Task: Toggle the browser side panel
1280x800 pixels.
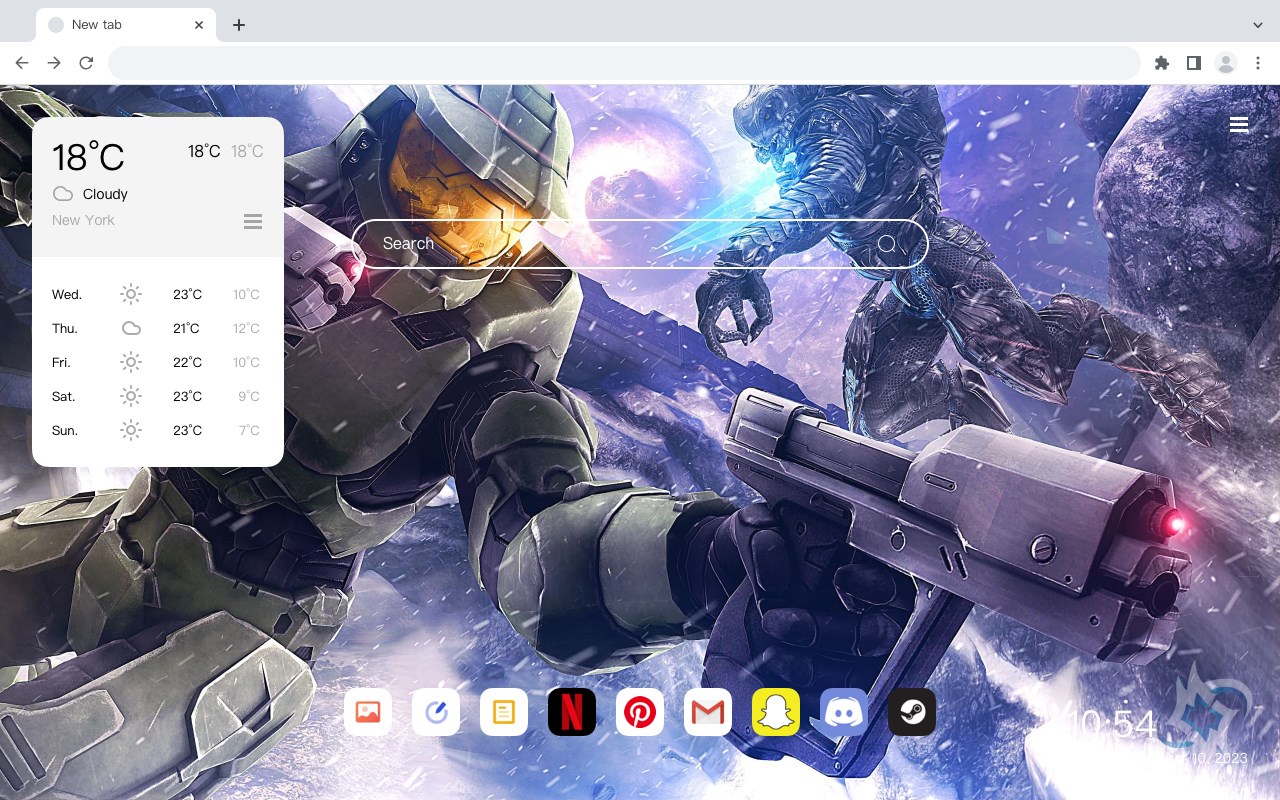Action: point(1194,63)
